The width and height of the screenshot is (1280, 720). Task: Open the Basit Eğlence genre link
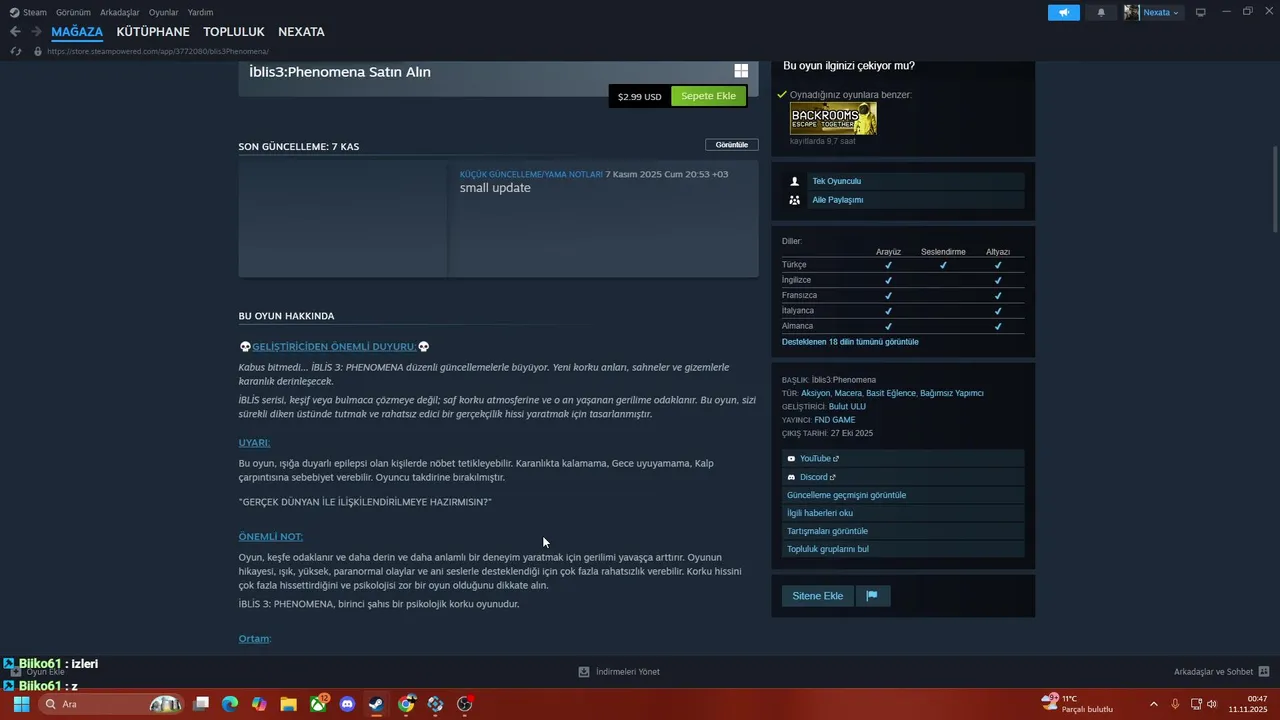[890, 393]
